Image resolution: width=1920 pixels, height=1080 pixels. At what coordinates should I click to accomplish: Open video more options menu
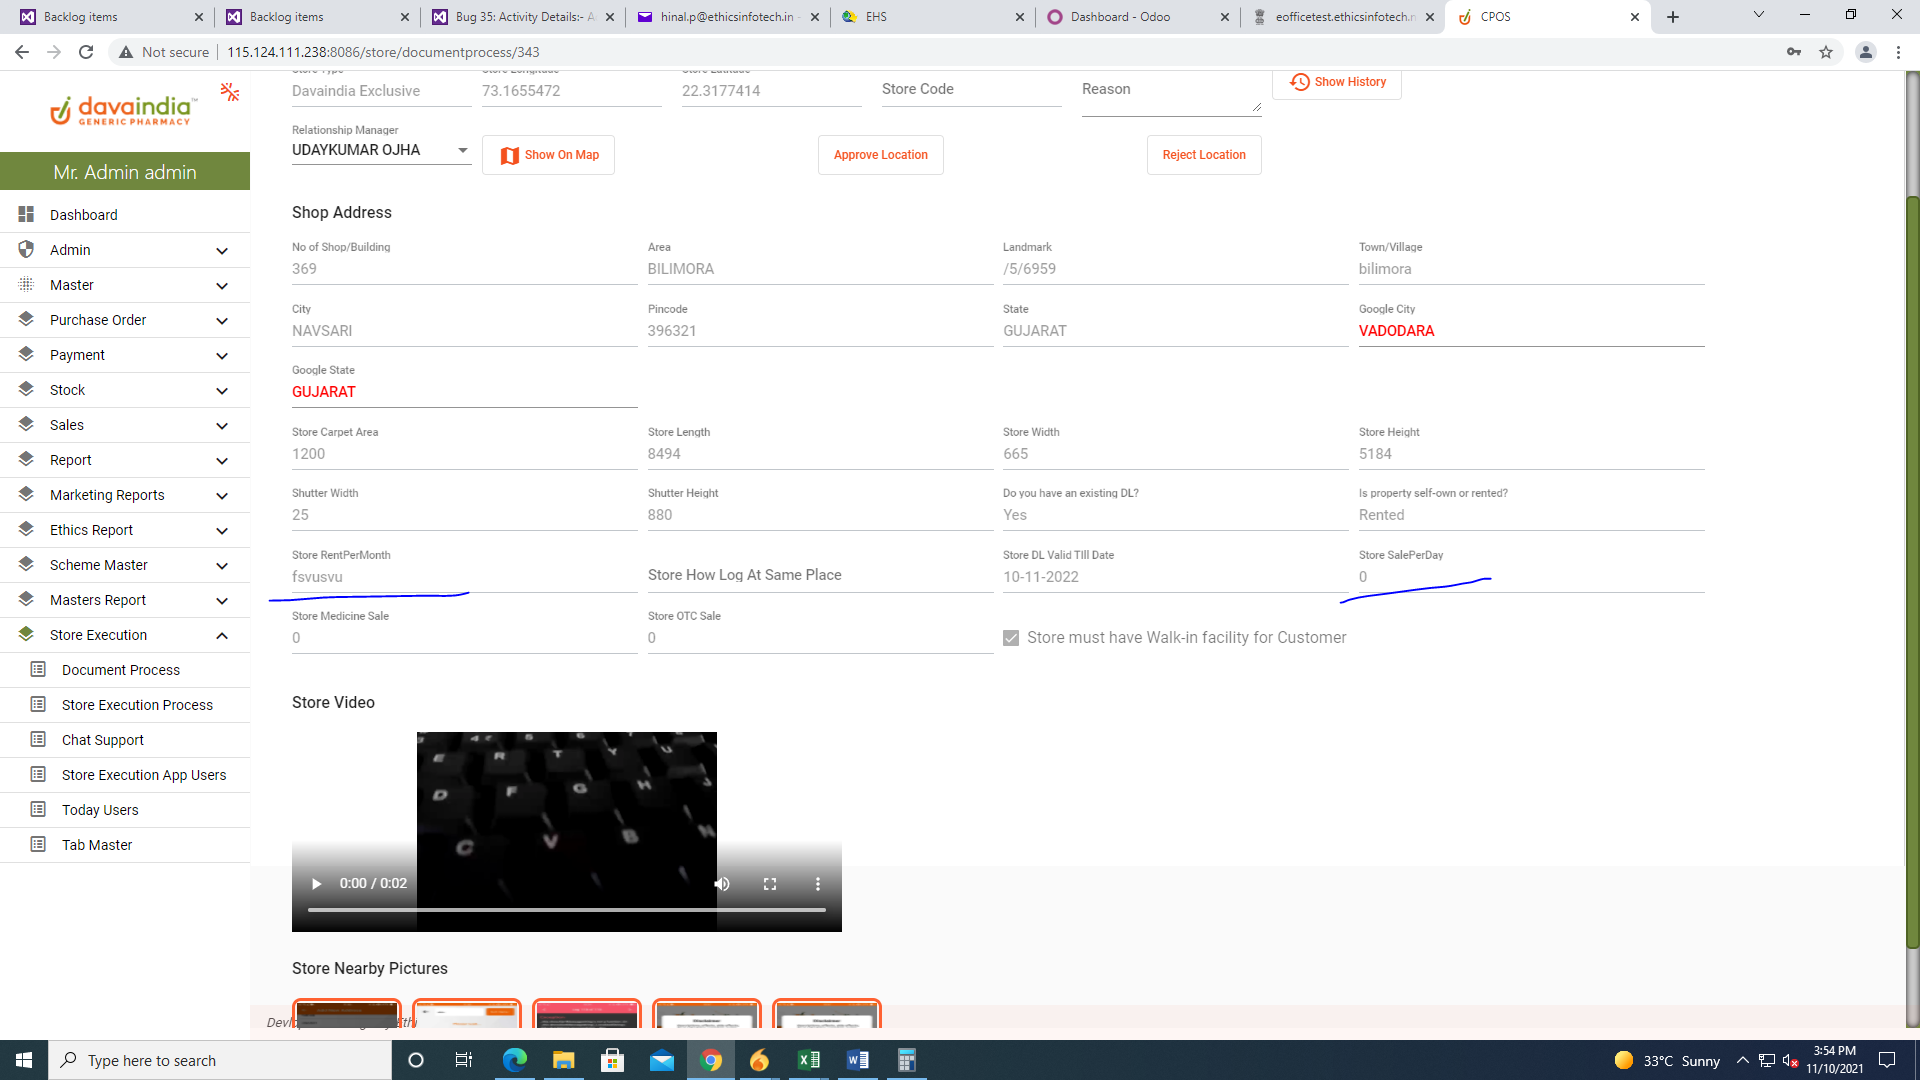coord(818,884)
